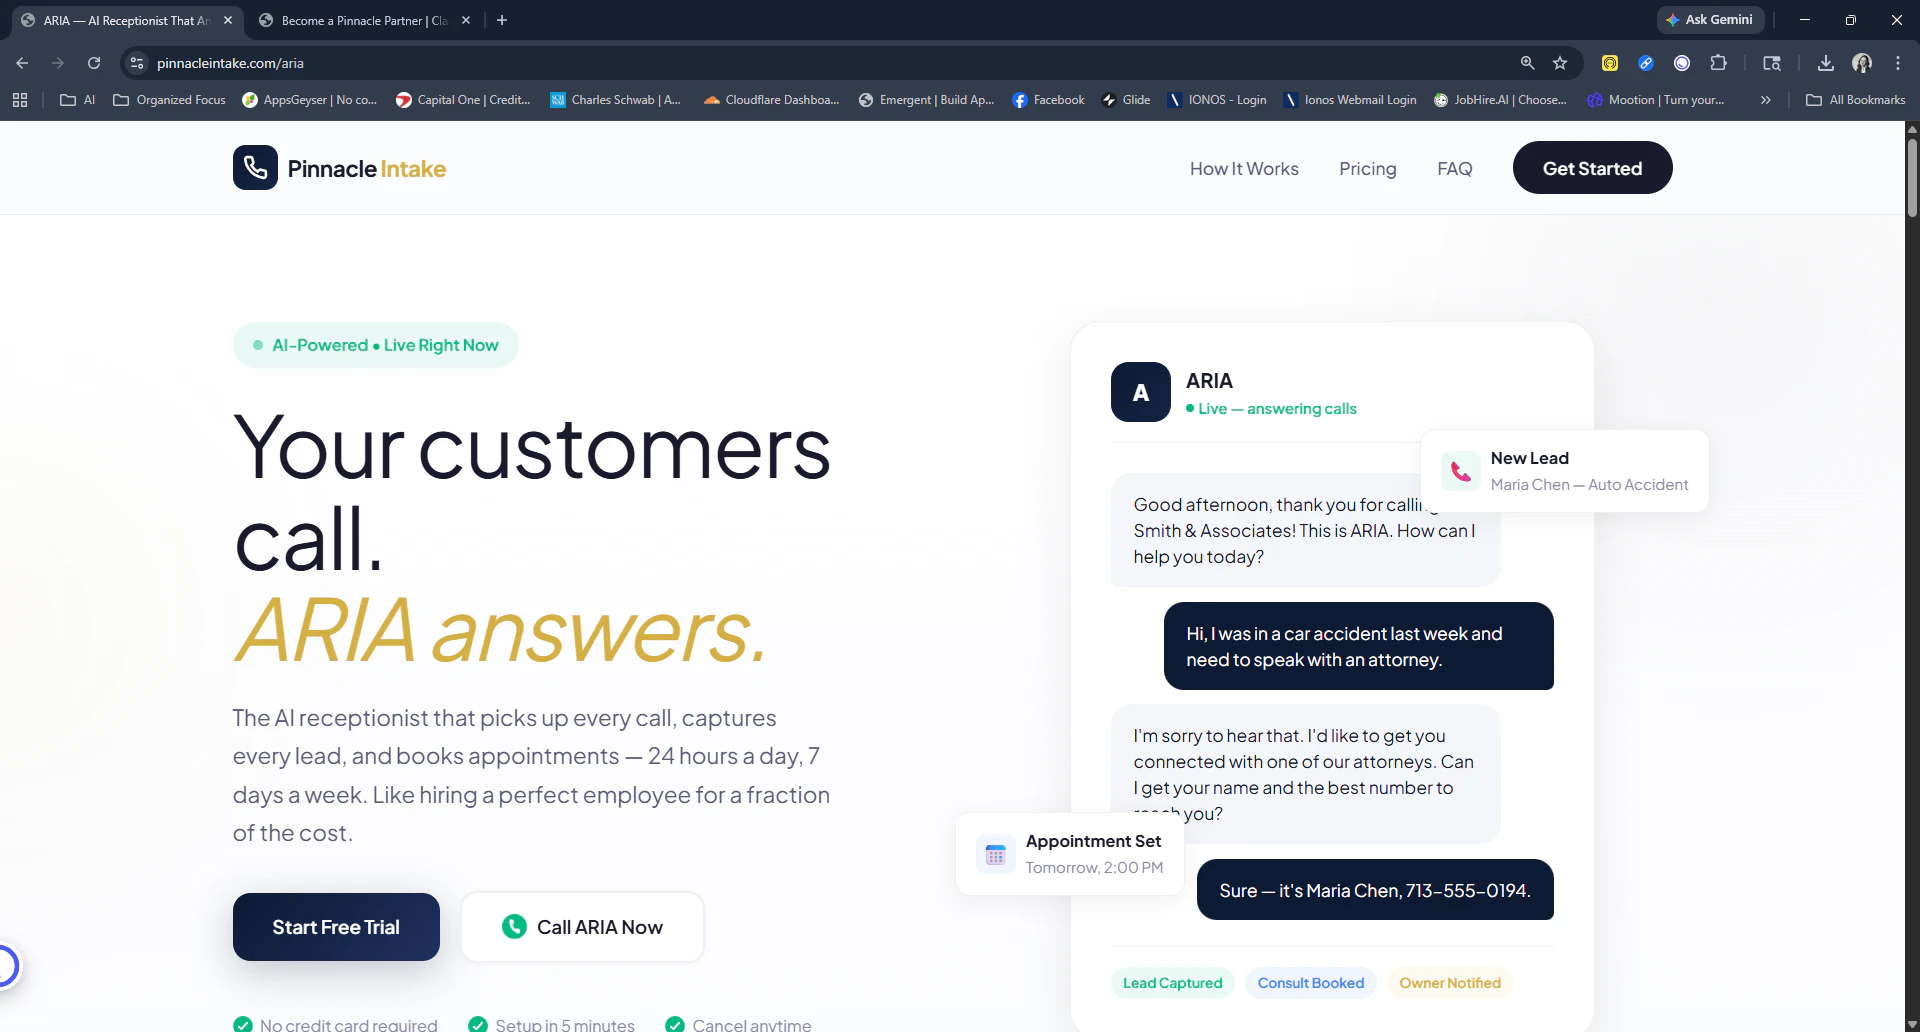The image size is (1920, 1032).
Task: Open the Pricing nav link
Action: 1367,169
